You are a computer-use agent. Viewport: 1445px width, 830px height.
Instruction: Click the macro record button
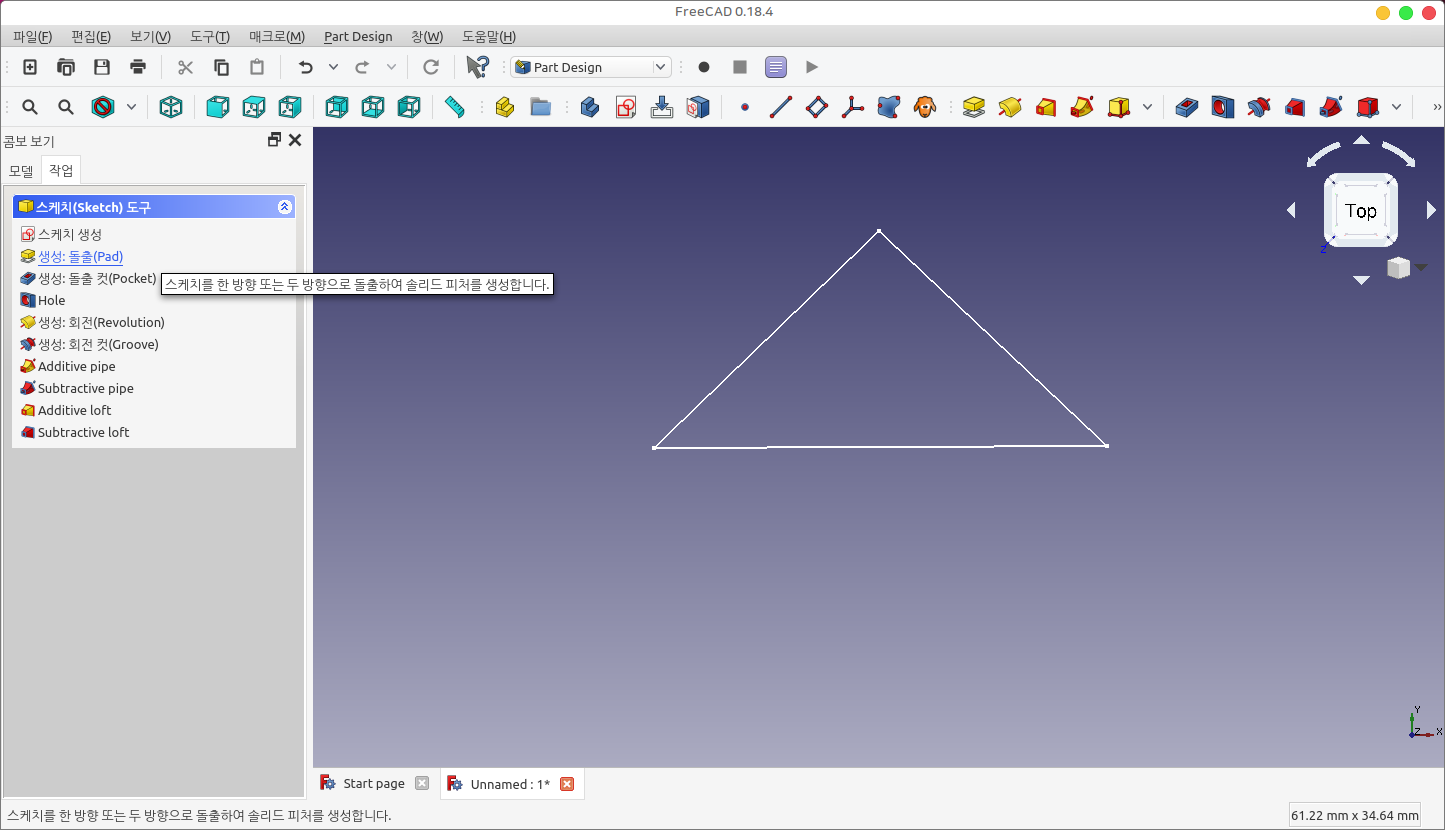tap(704, 67)
